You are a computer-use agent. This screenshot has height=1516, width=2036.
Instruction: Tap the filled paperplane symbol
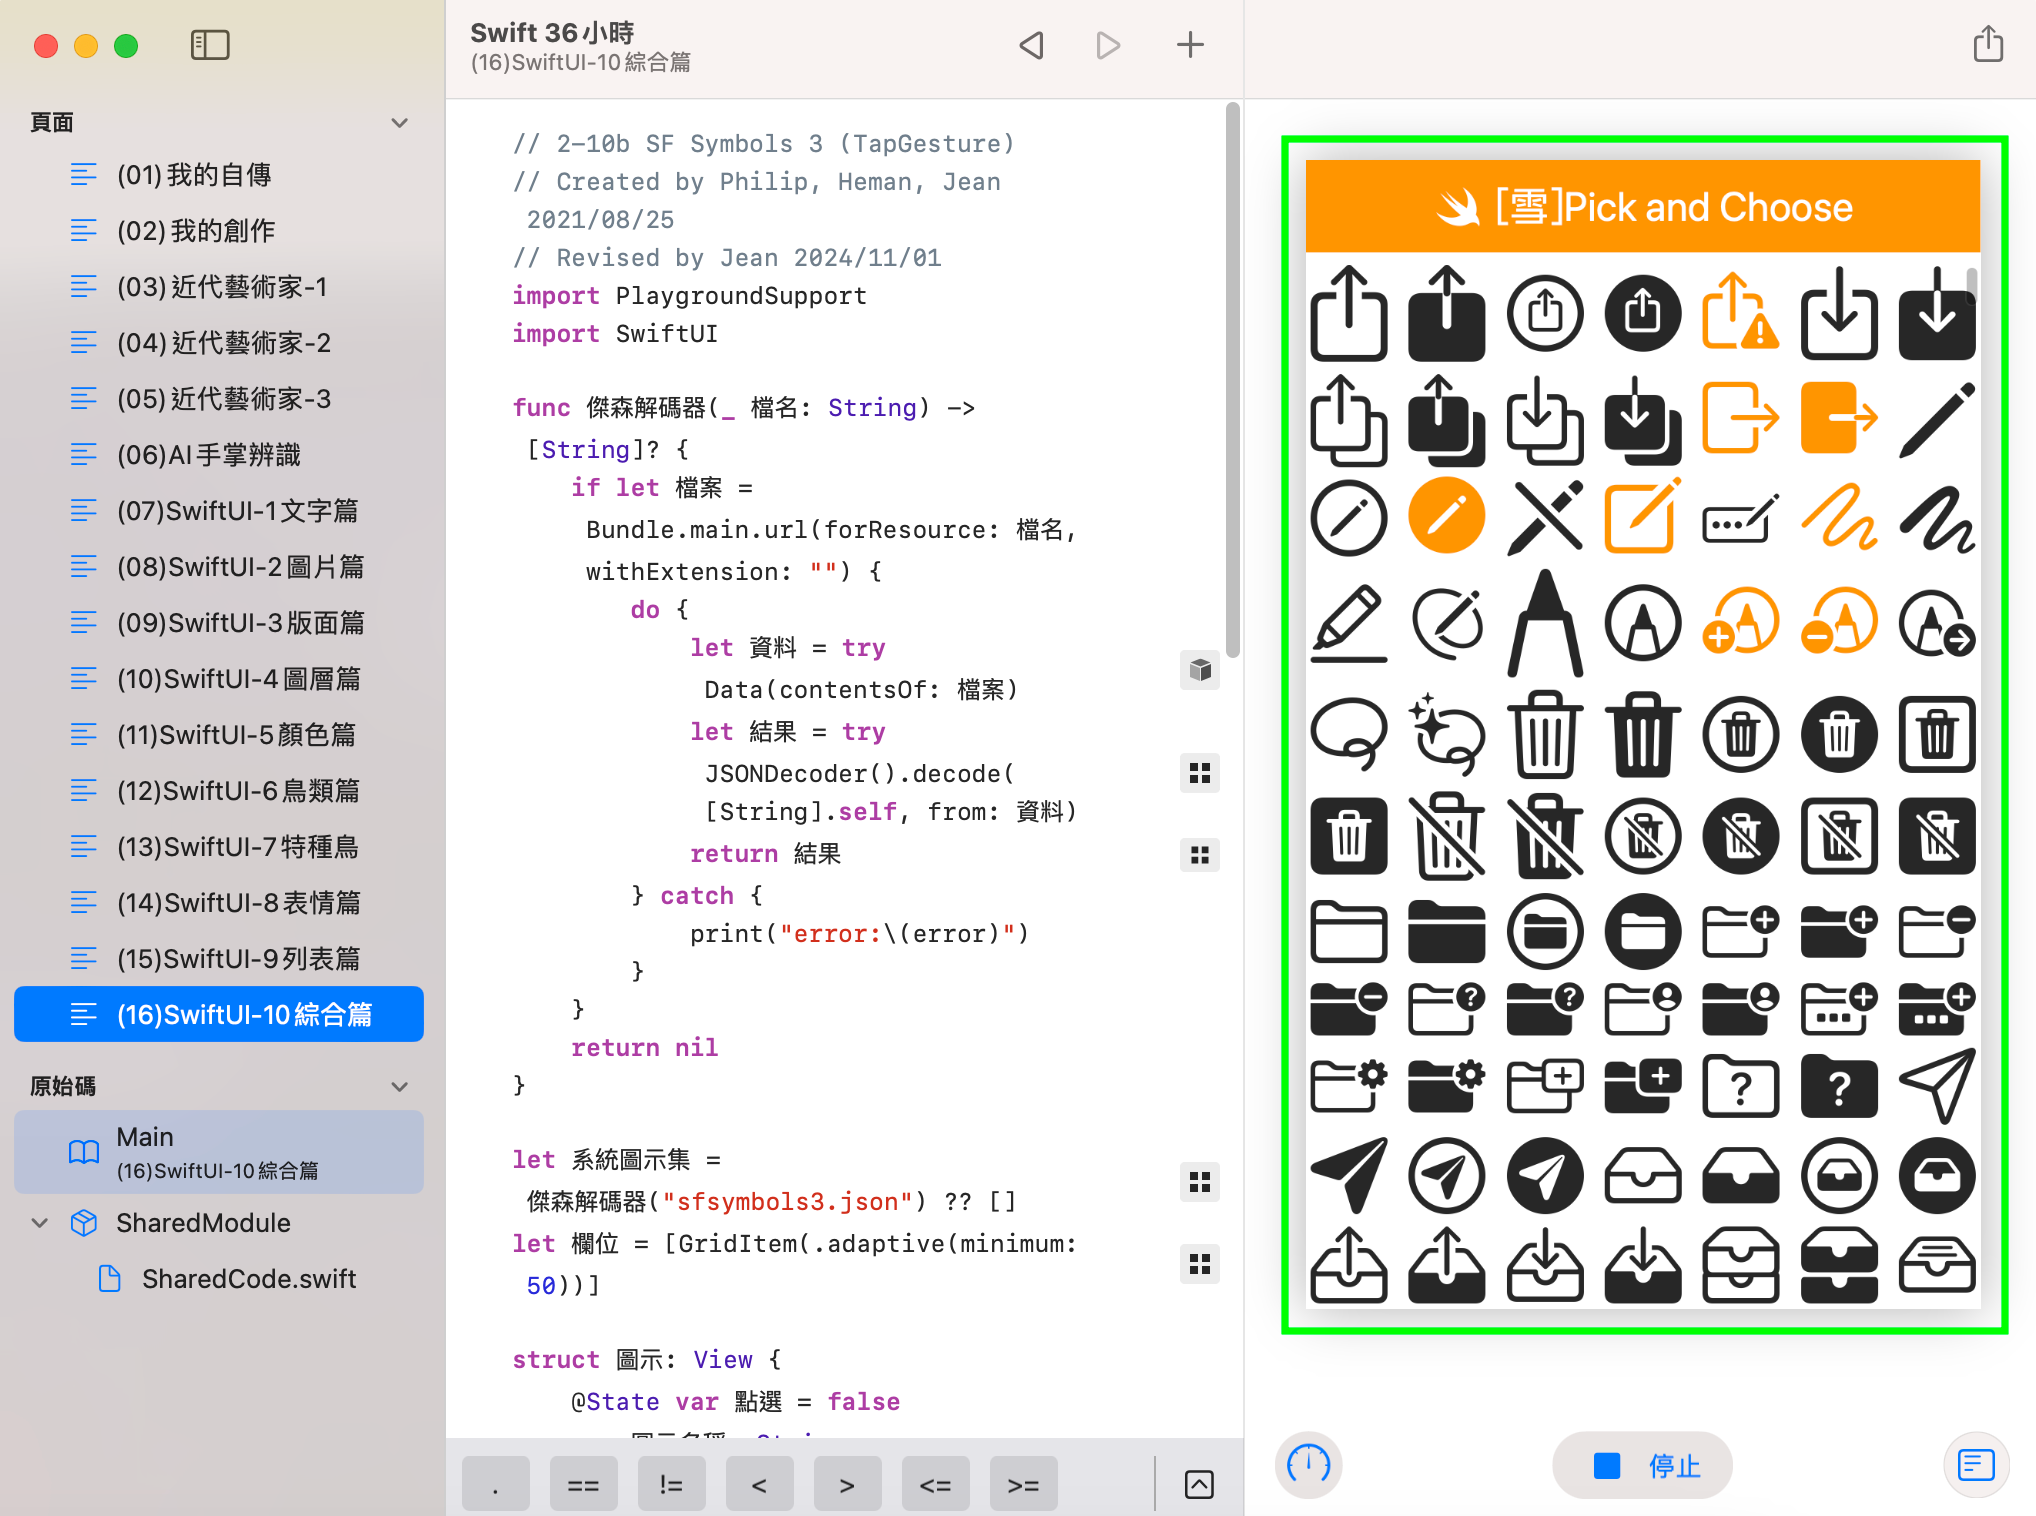point(1348,1175)
